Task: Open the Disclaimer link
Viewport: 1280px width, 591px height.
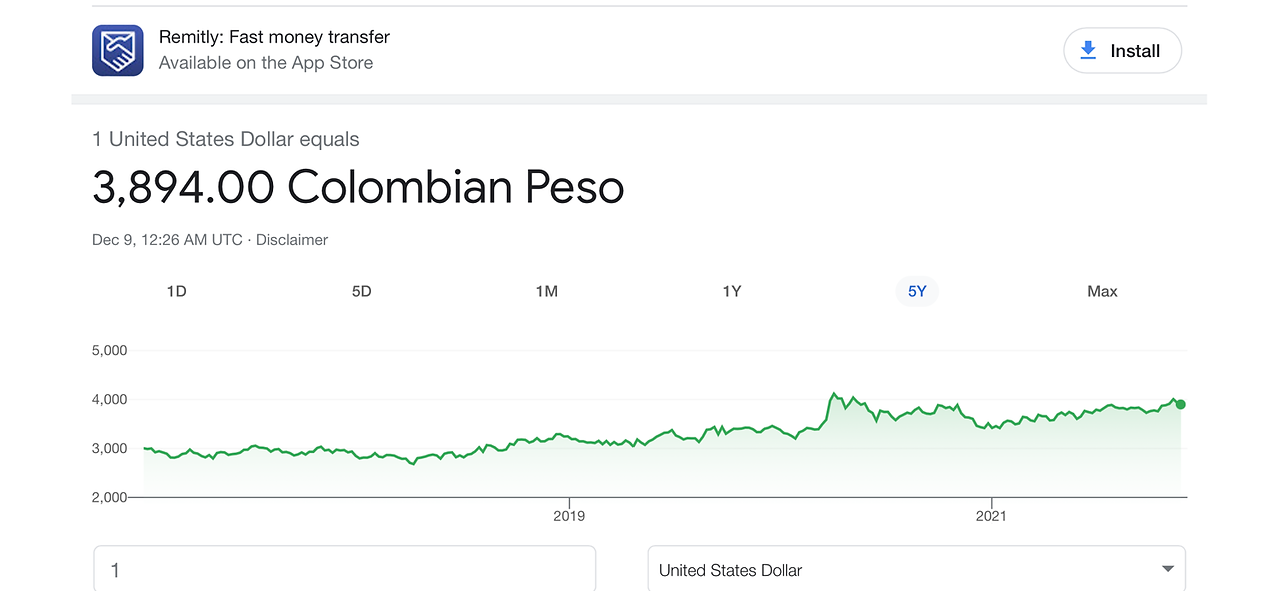Action: point(292,240)
